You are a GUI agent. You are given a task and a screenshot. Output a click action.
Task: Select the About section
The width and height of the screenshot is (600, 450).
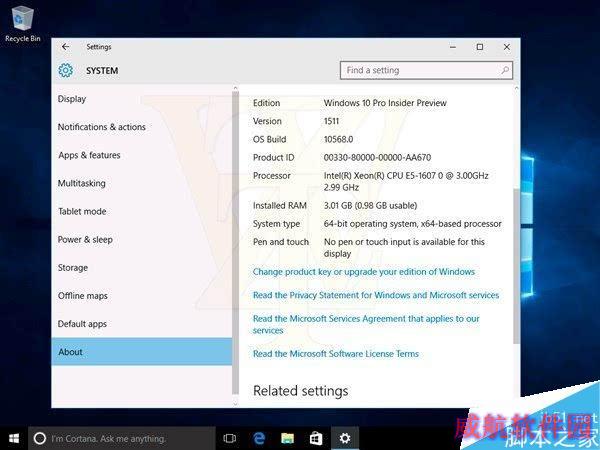[x=142, y=352]
